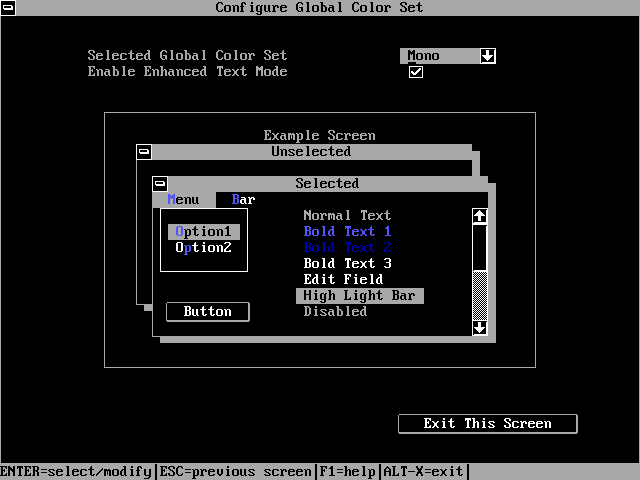Toggle the Enable Enhanced Text Mode checkbox
Image resolution: width=640 pixels, height=480 pixels.
[x=416, y=72]
